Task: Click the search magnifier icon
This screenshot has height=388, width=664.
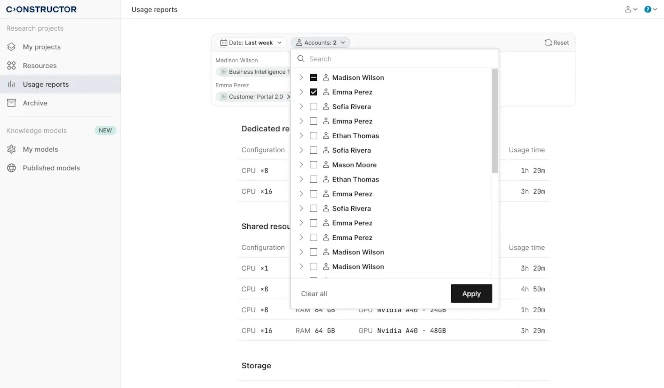Action: (301, 58)
